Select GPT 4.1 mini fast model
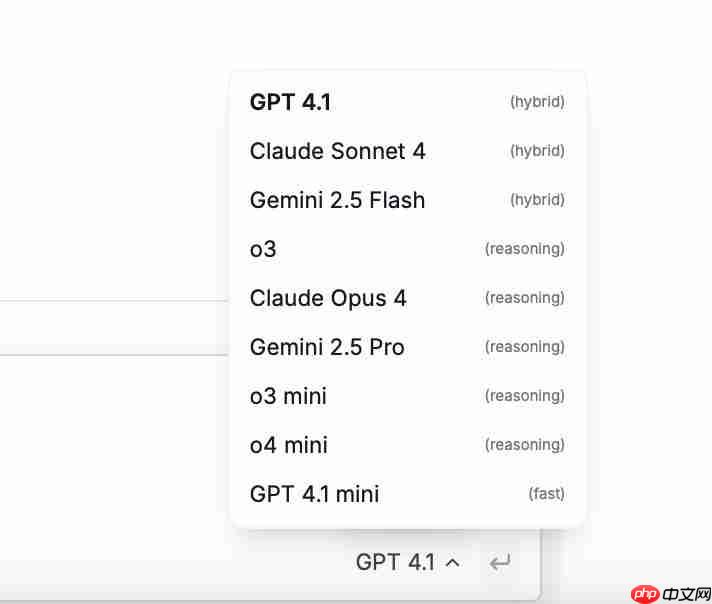 (x=407, y=494)
